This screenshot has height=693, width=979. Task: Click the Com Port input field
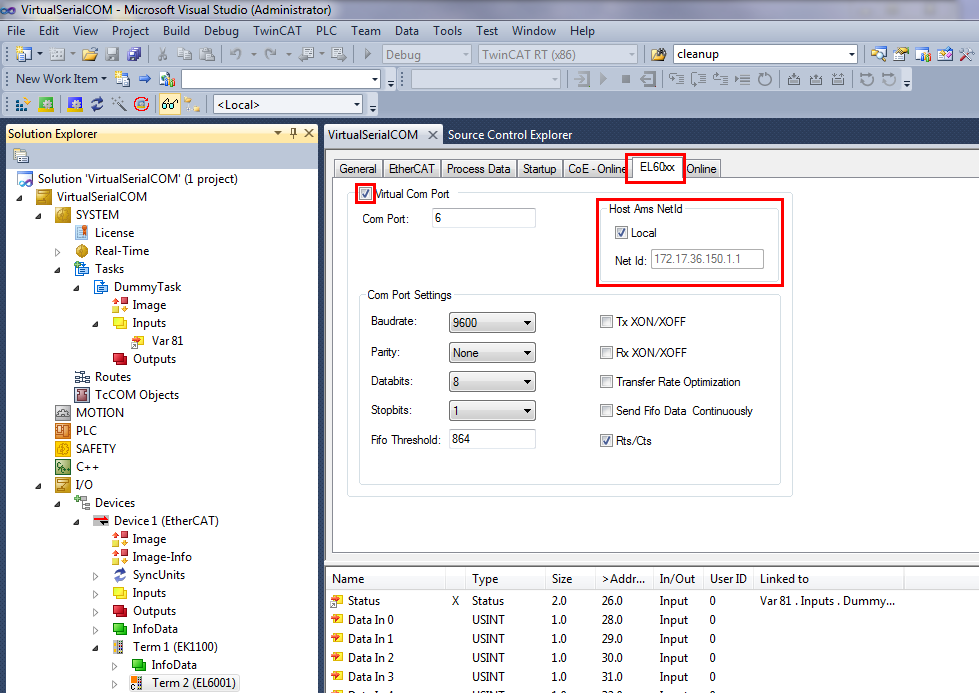click(483, 218)
